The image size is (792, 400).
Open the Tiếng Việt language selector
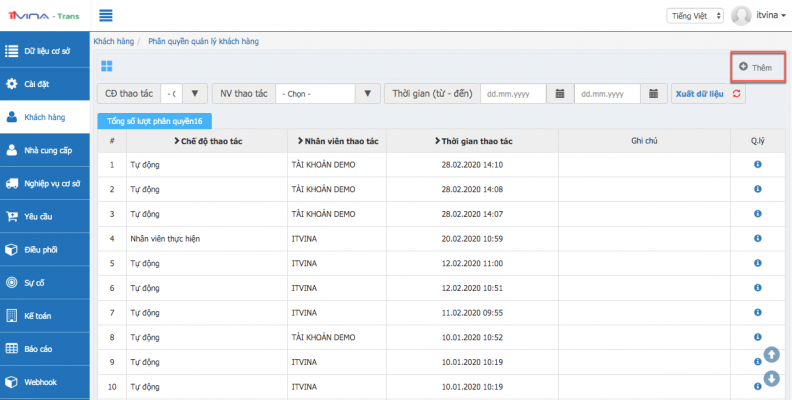pyautogui.click(x=693, y=16)
